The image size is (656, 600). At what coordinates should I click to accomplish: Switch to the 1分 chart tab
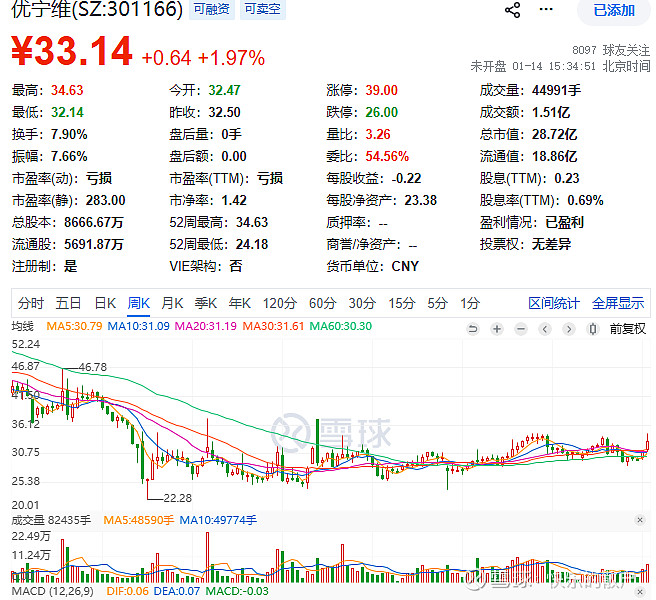470,303
